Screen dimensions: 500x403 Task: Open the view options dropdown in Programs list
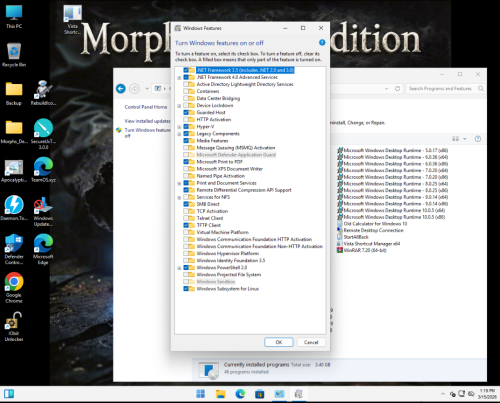[x=465, y=139]
